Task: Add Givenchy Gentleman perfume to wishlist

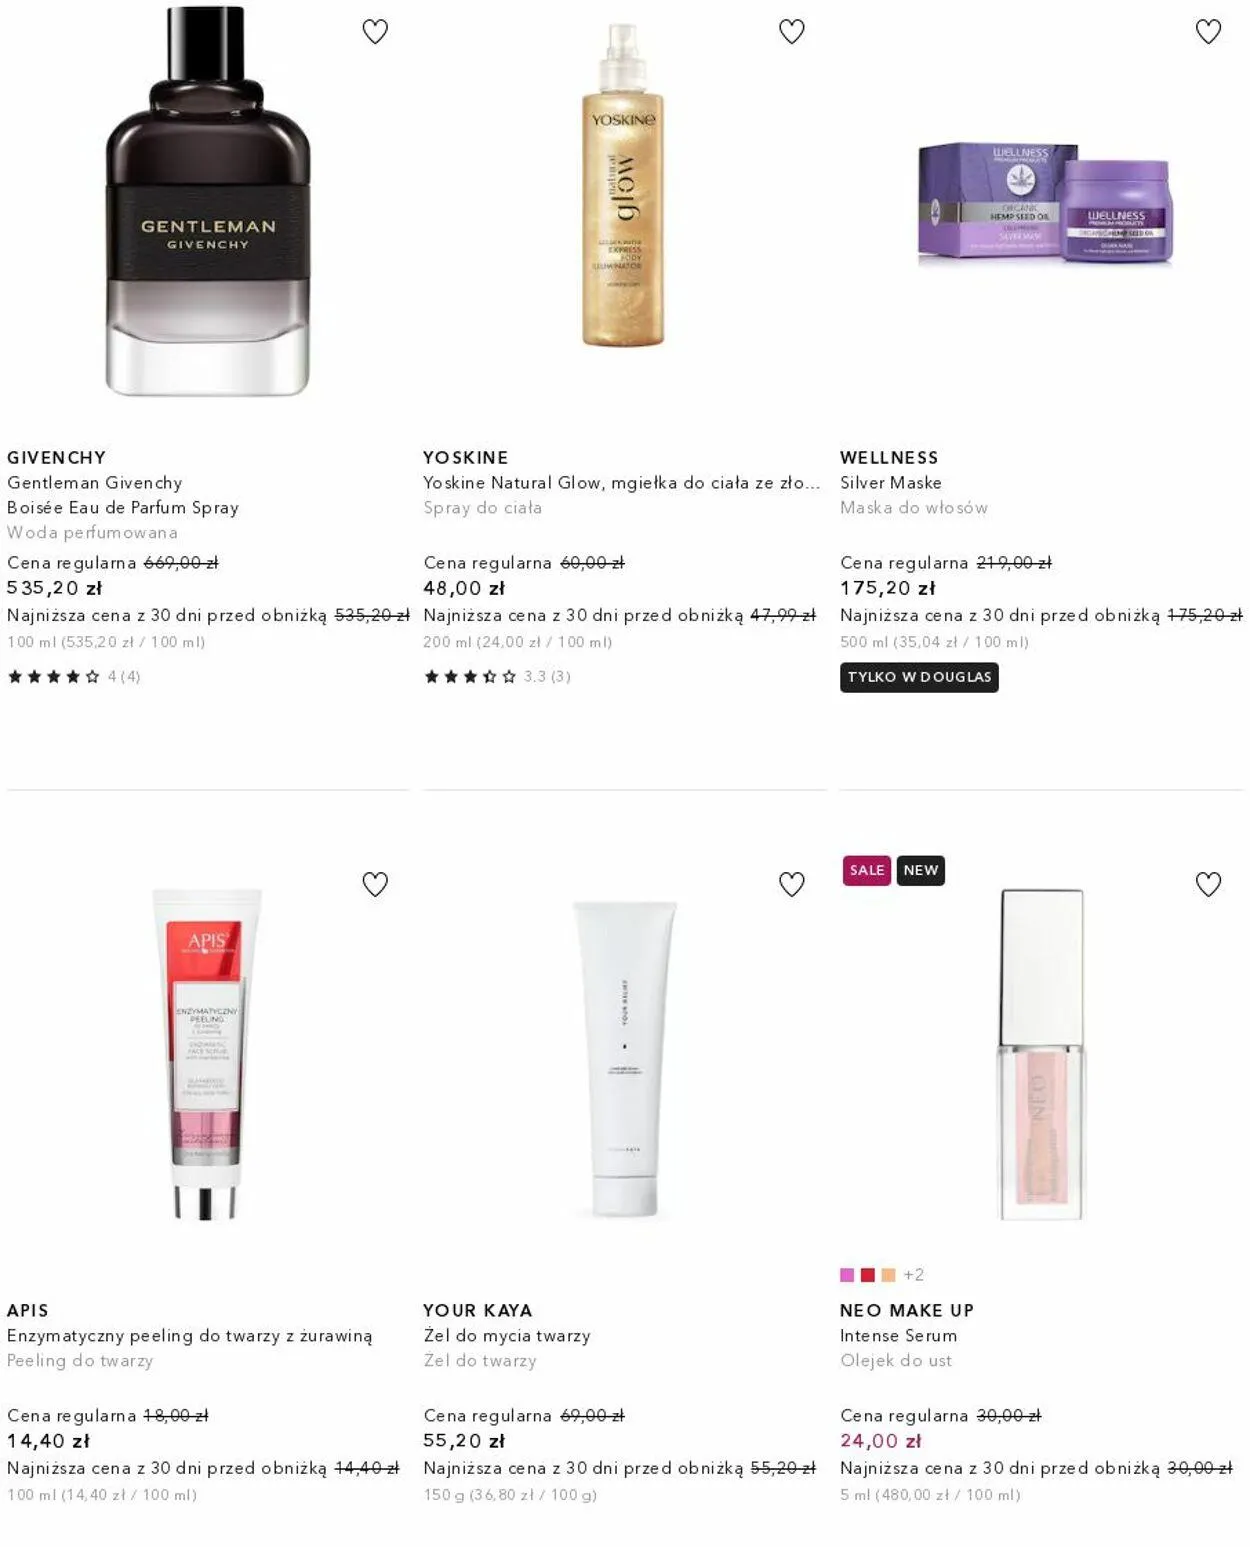Action: click(x=375, y=32)
